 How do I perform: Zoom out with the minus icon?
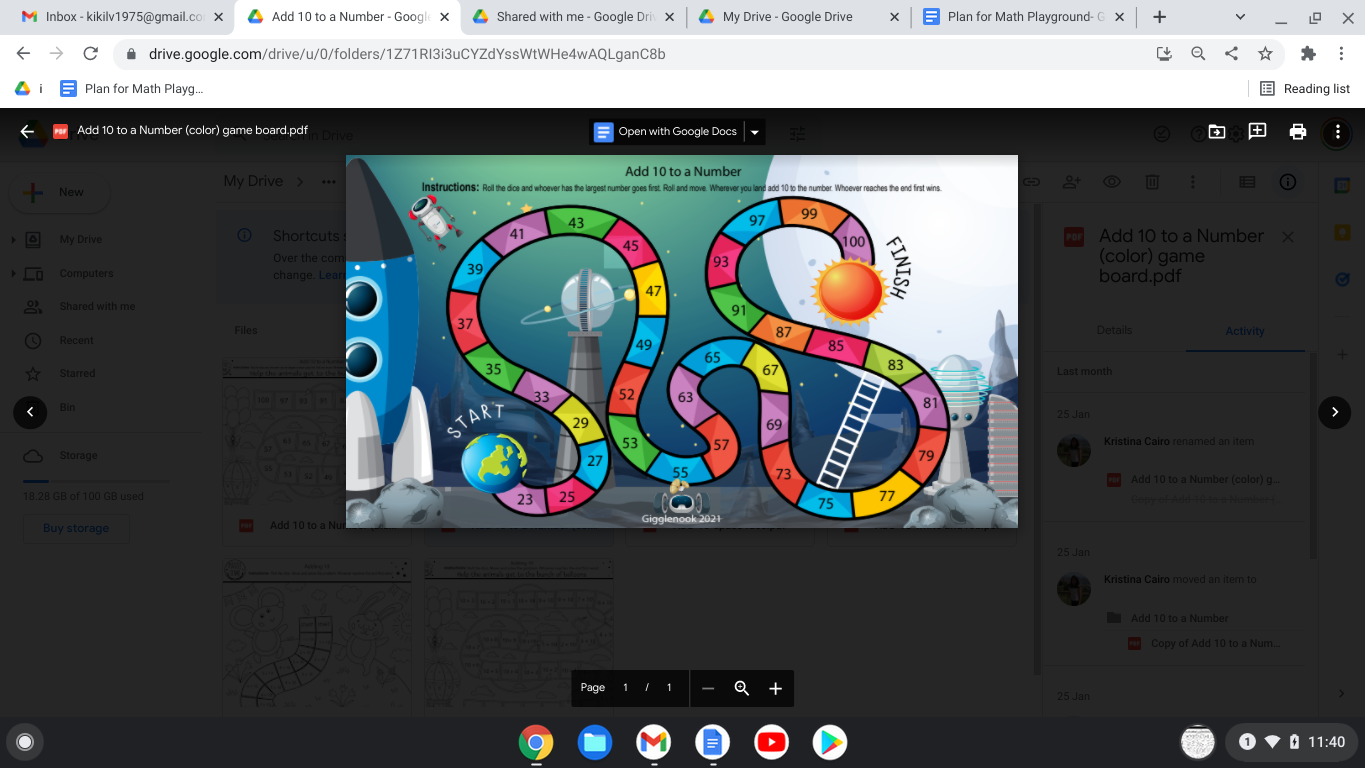(x=708, y=688)
